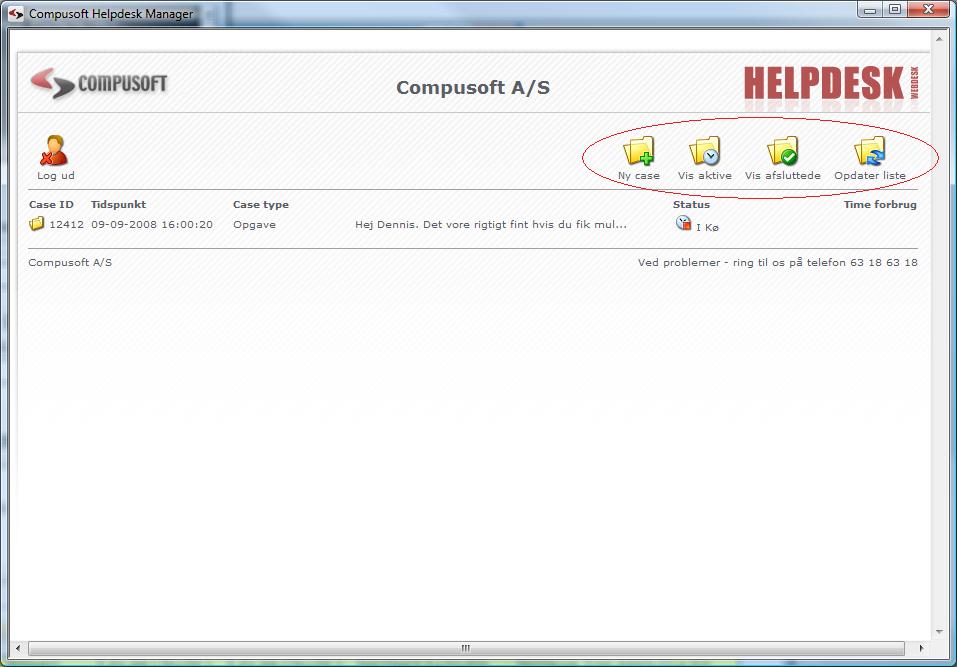Image resolution: width=957 pixels, height=667 pixels.
Task: Click vertical scrollbar down arrow
Action: point(939,632)
